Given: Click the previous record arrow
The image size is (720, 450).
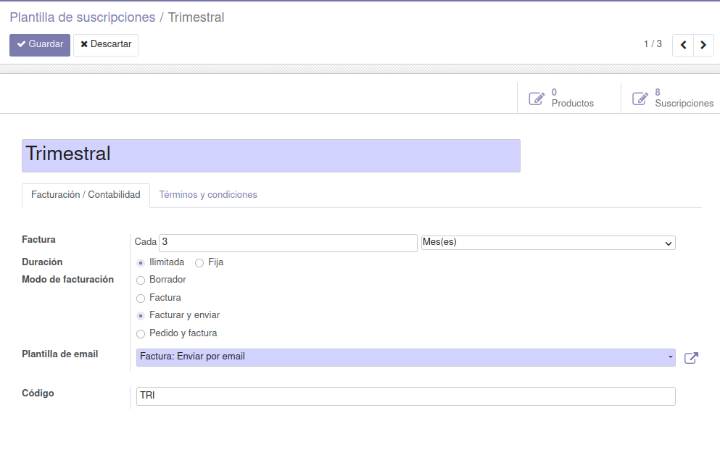Looking at the screenshot, I should tap(683, 45).
